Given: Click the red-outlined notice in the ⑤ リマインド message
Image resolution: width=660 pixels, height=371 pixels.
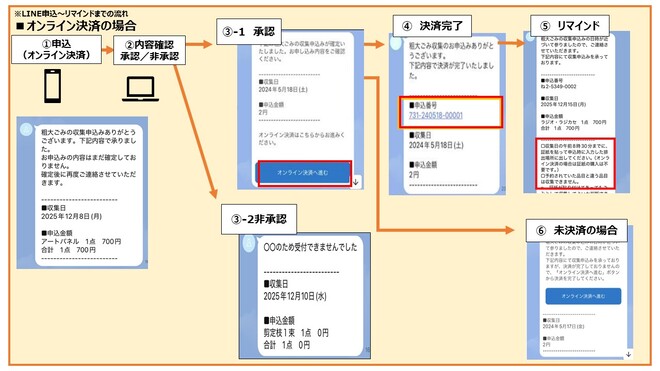Looking at the screenshot, I should [575, 163].
